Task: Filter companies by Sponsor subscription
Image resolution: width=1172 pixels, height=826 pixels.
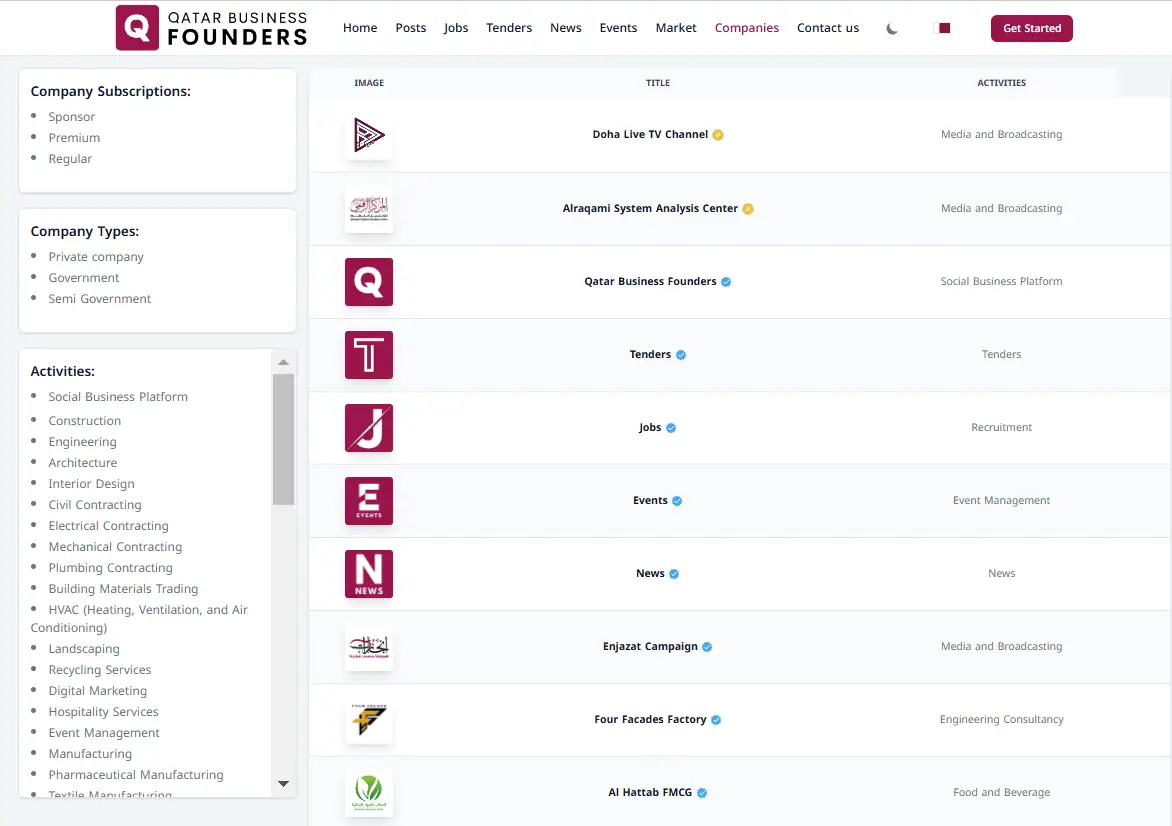Action: tap(72, 117)
